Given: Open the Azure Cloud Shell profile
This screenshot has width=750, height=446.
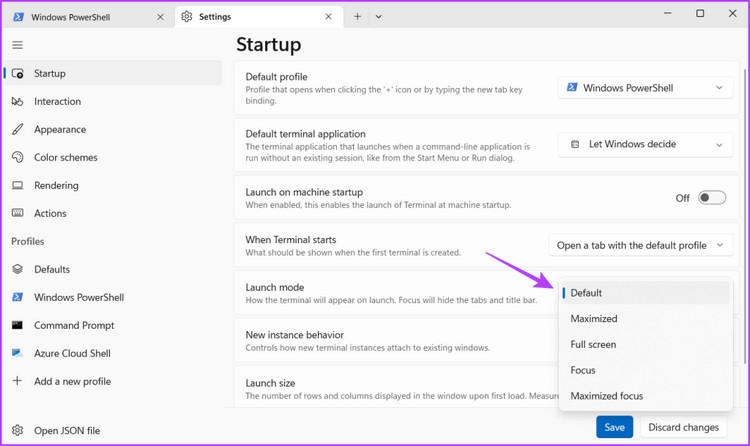Looking at the screenshot, I should pos(113,353).
